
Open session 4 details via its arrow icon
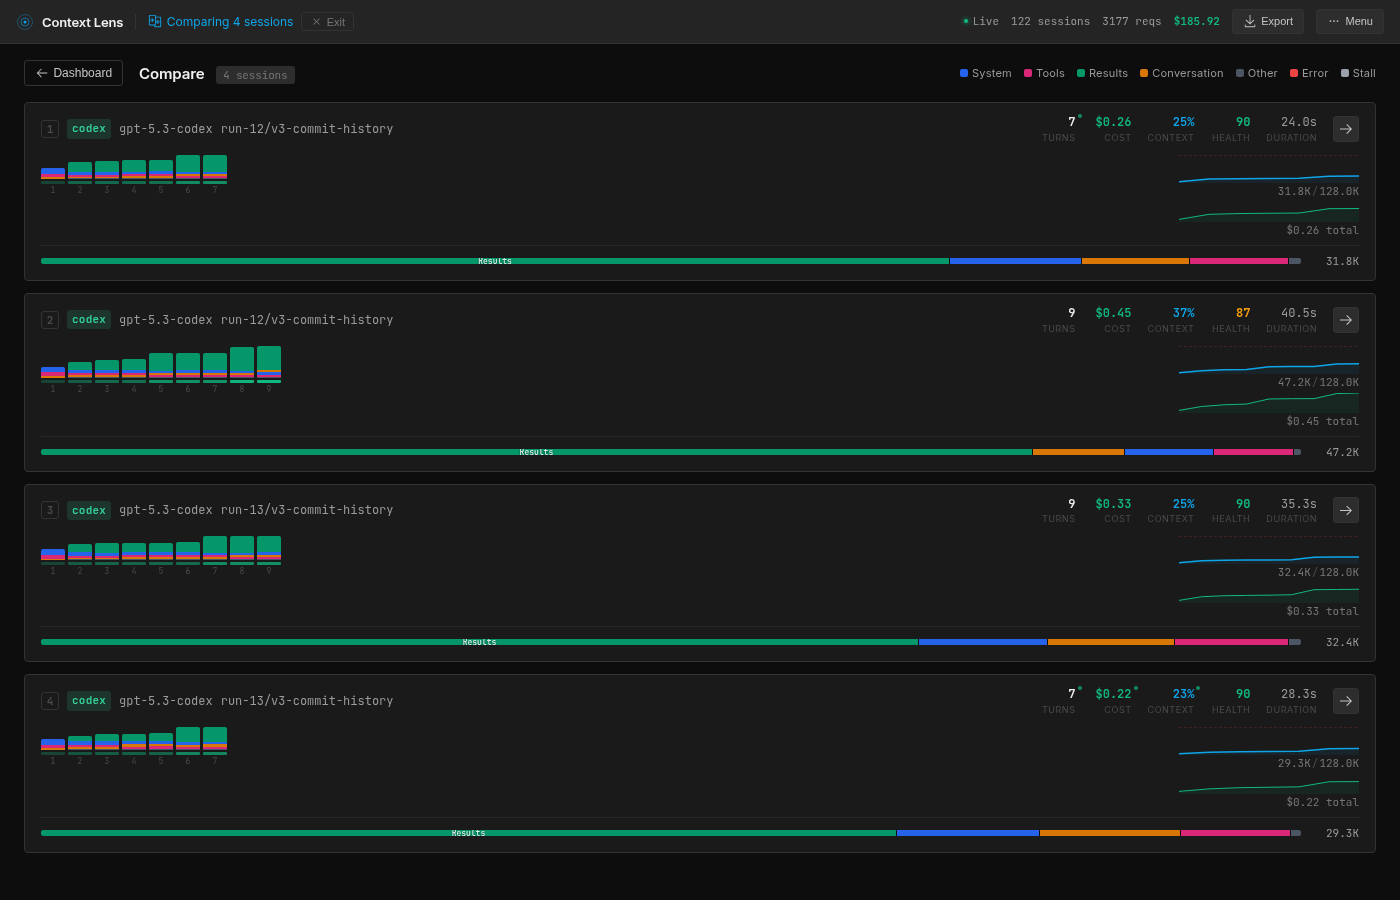1345,700
